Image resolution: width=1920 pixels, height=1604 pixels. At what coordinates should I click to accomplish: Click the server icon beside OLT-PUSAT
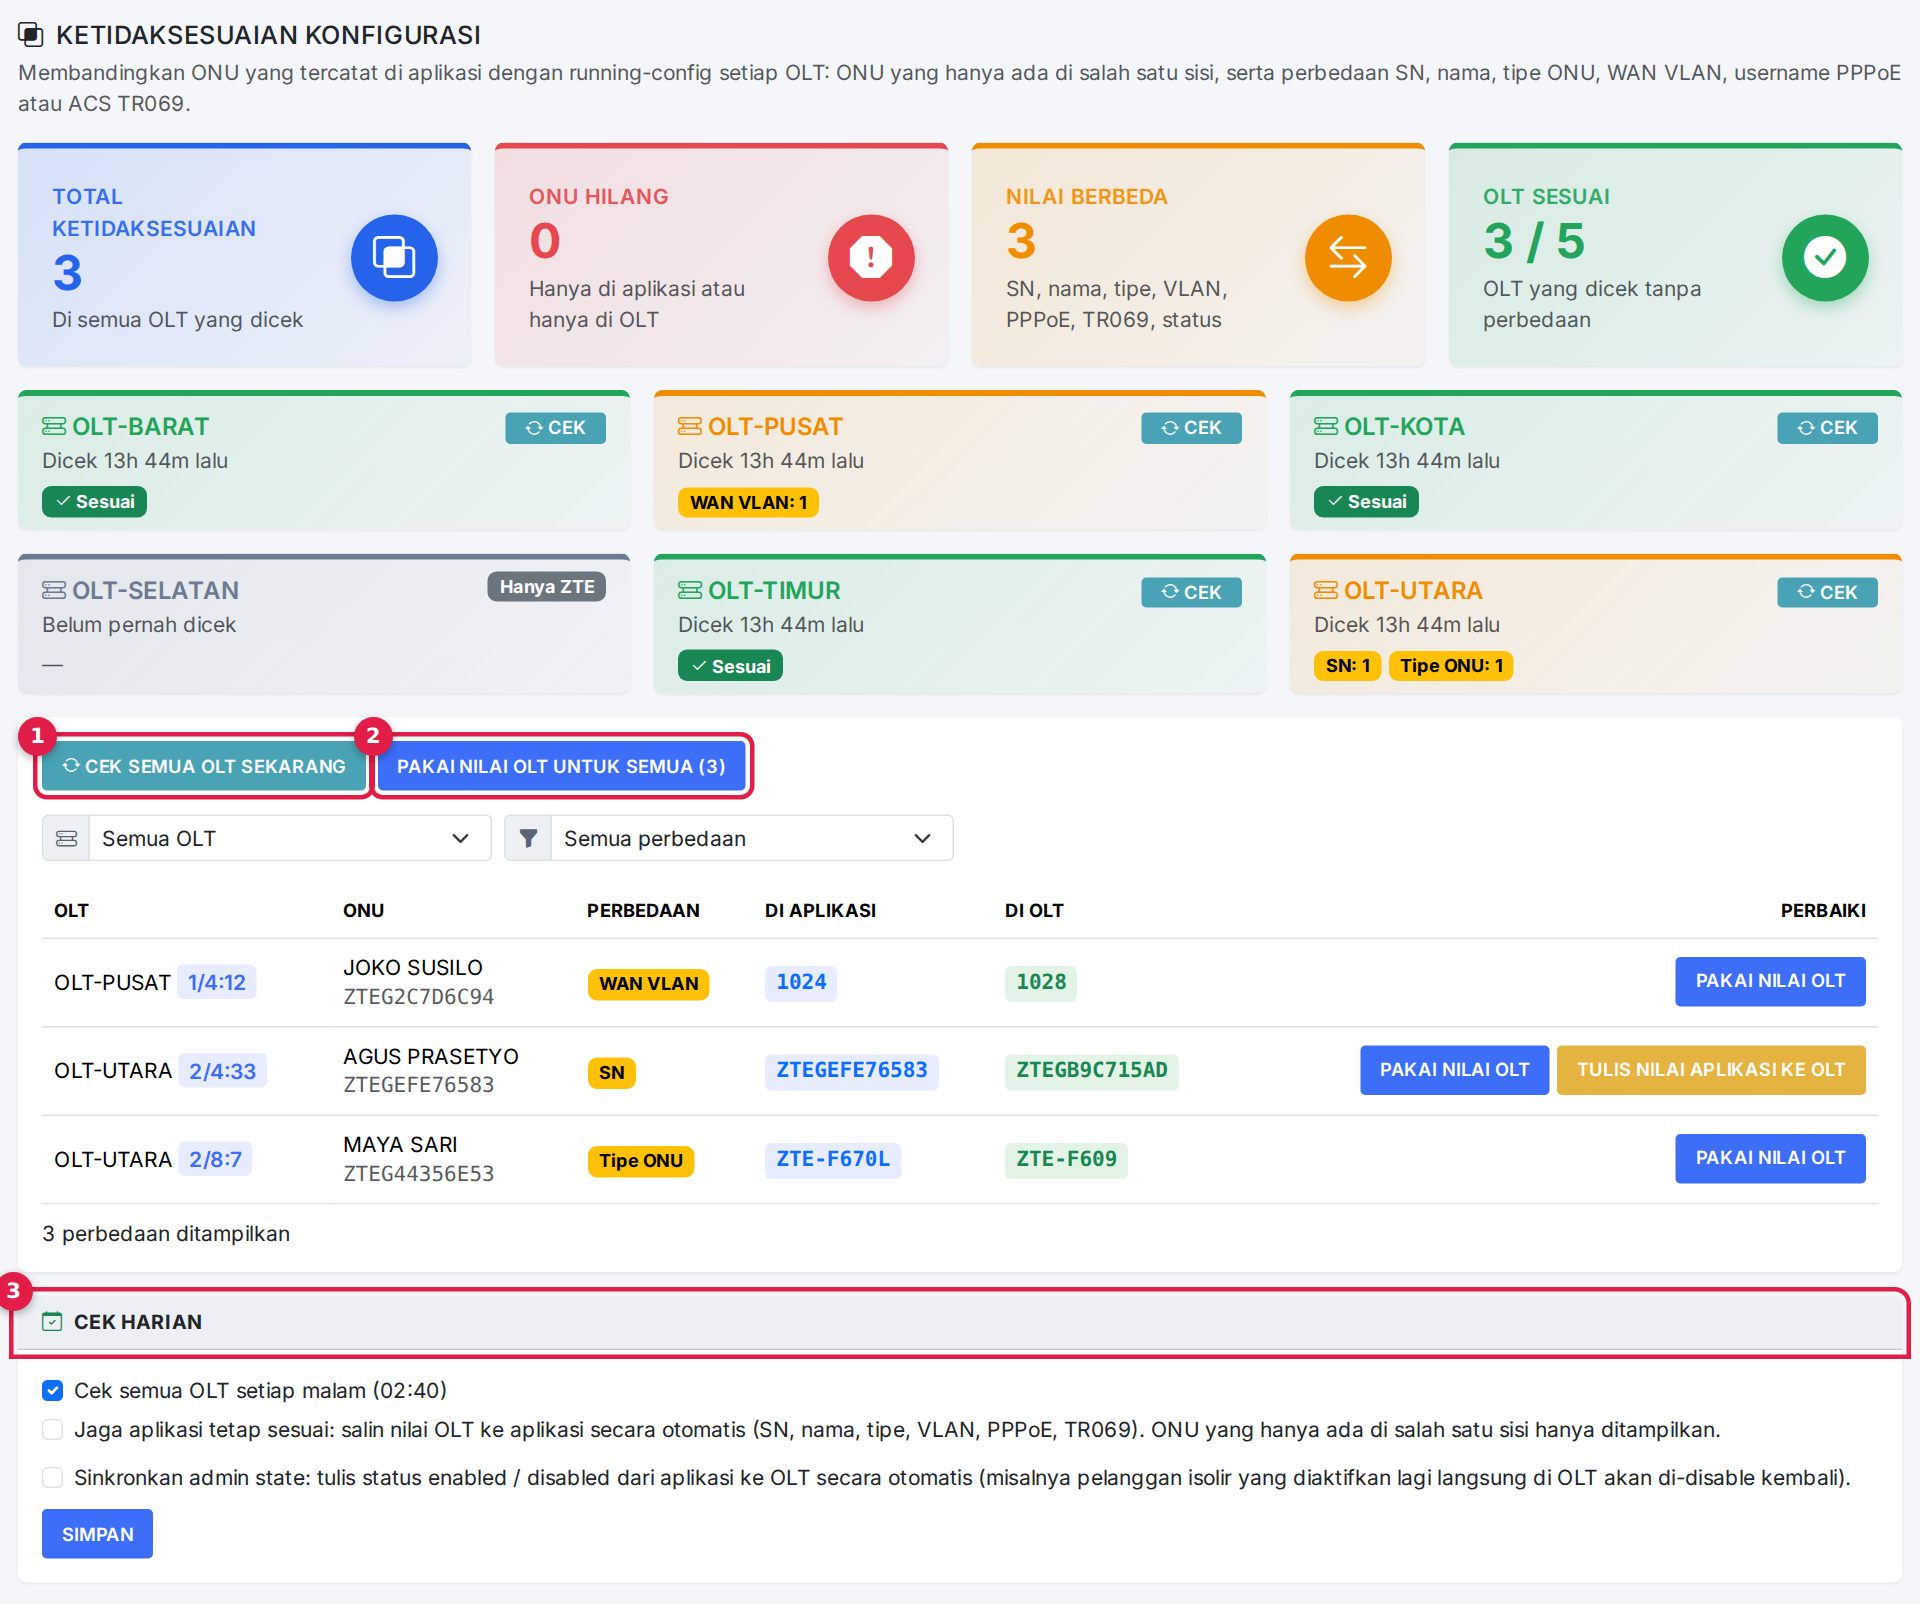[690, 427]
